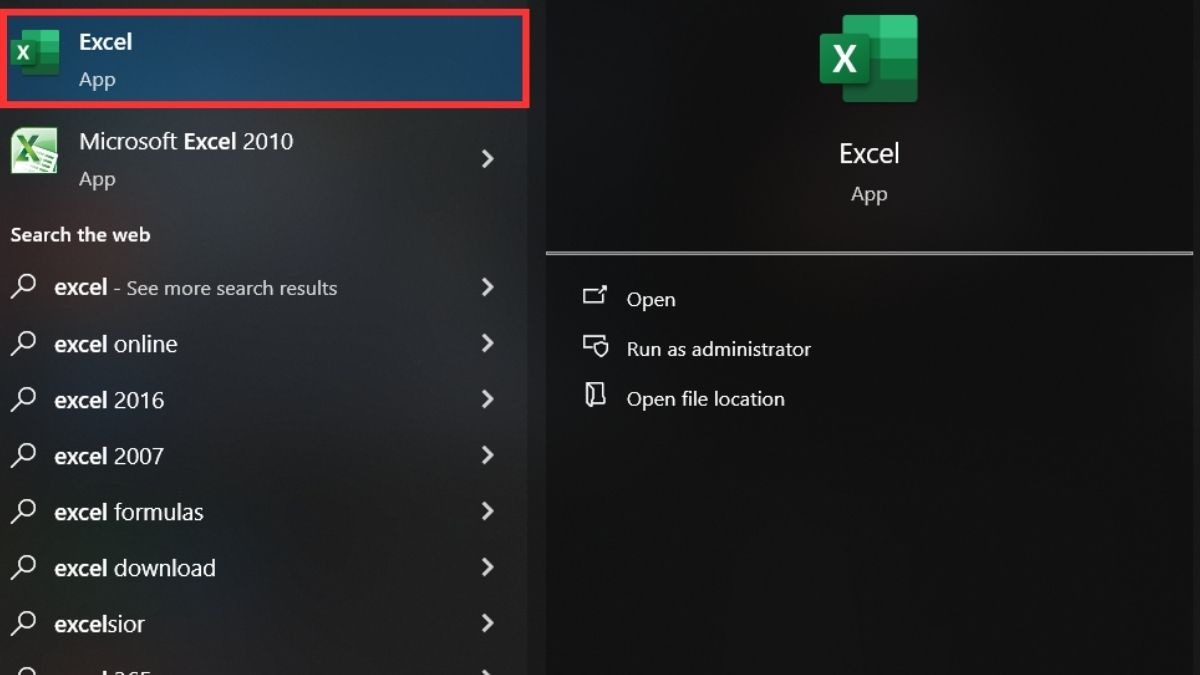
Task: Click the magnifier icon beside excel 2016
Action: 24,399
